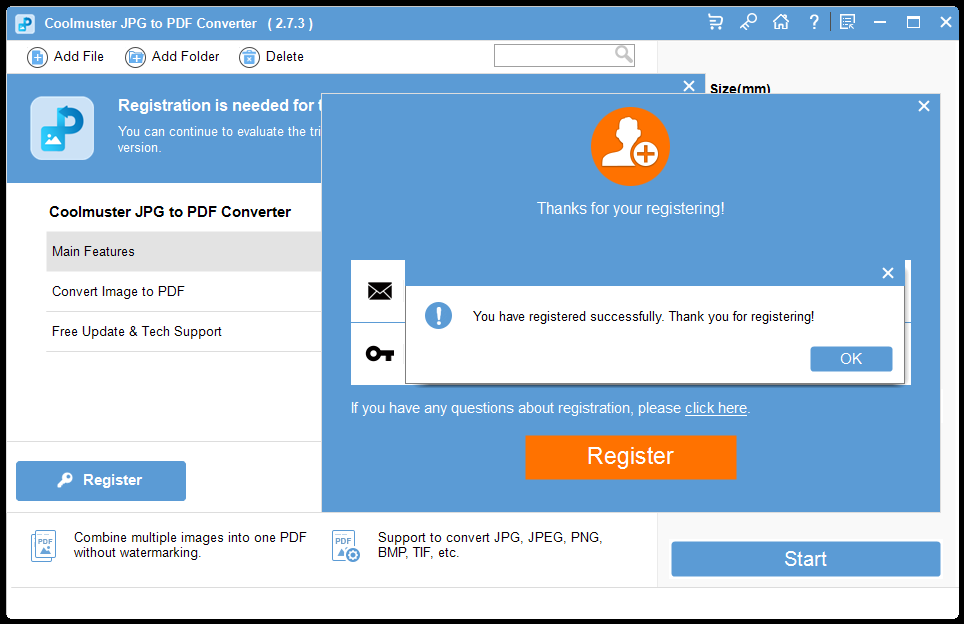Click the orange Register button
Screen dimensions: 964x624
click(630, 457)
